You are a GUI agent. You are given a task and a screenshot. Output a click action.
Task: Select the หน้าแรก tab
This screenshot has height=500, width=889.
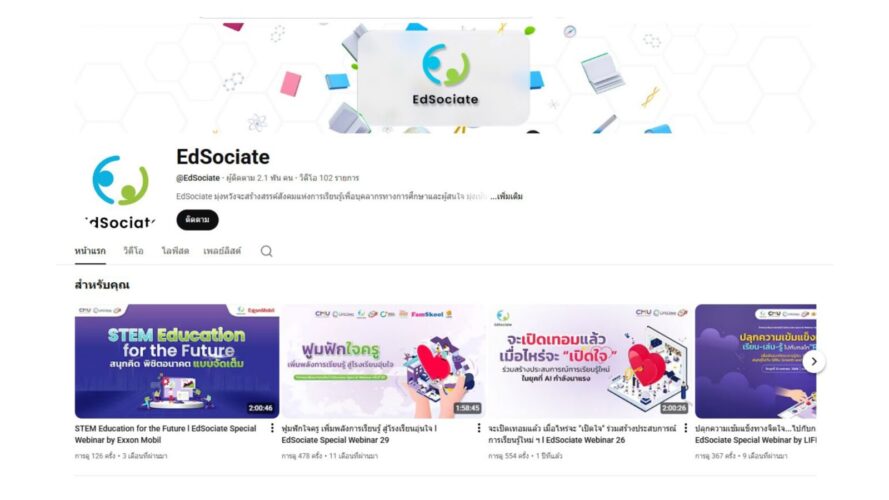pos(90,251)
